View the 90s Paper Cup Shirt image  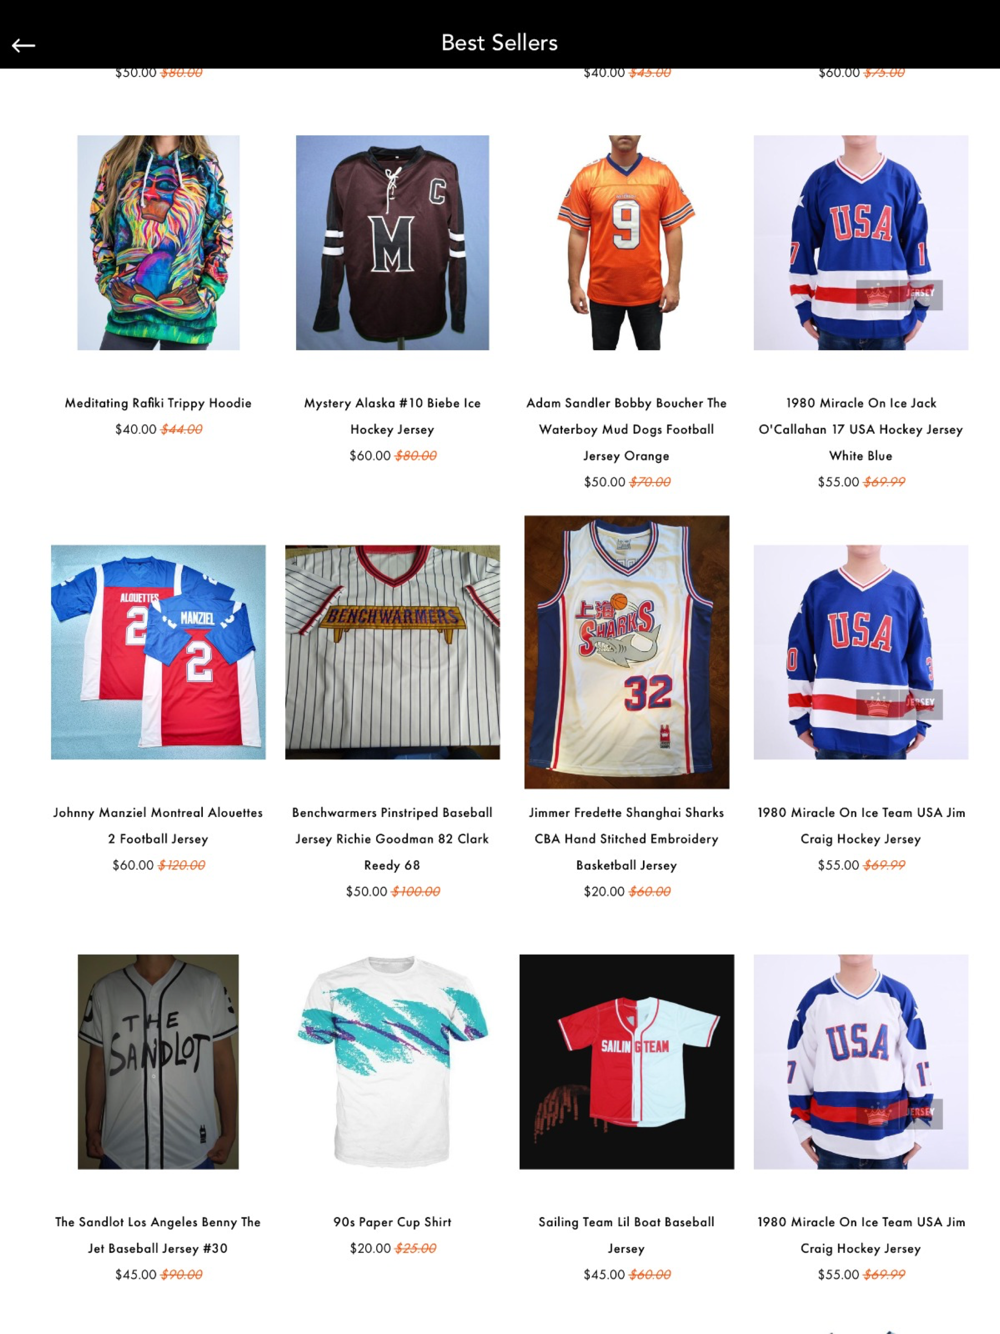click(392, 1062)
